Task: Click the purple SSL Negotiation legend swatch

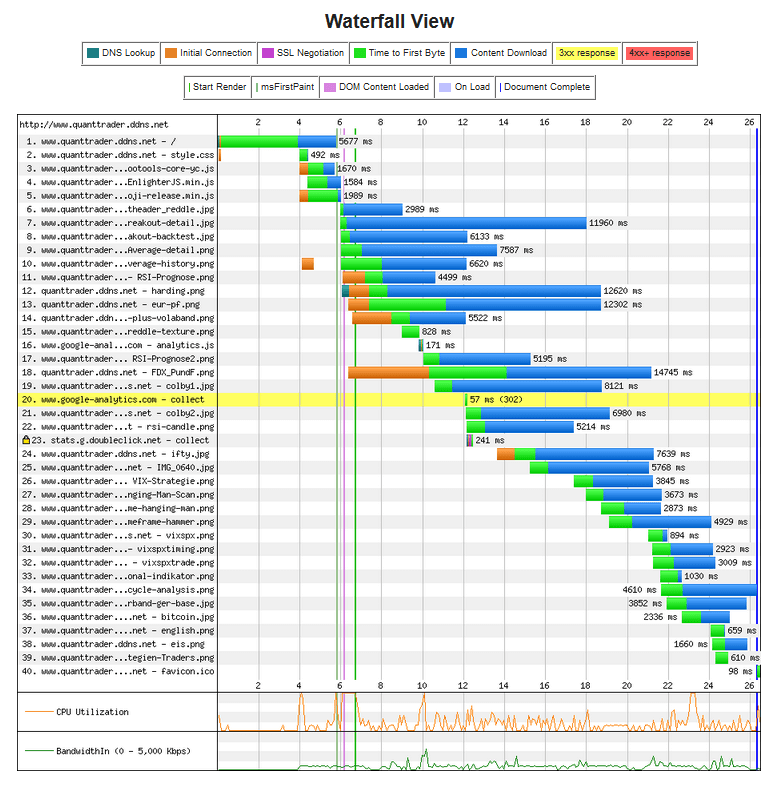Action: (266, 53)
